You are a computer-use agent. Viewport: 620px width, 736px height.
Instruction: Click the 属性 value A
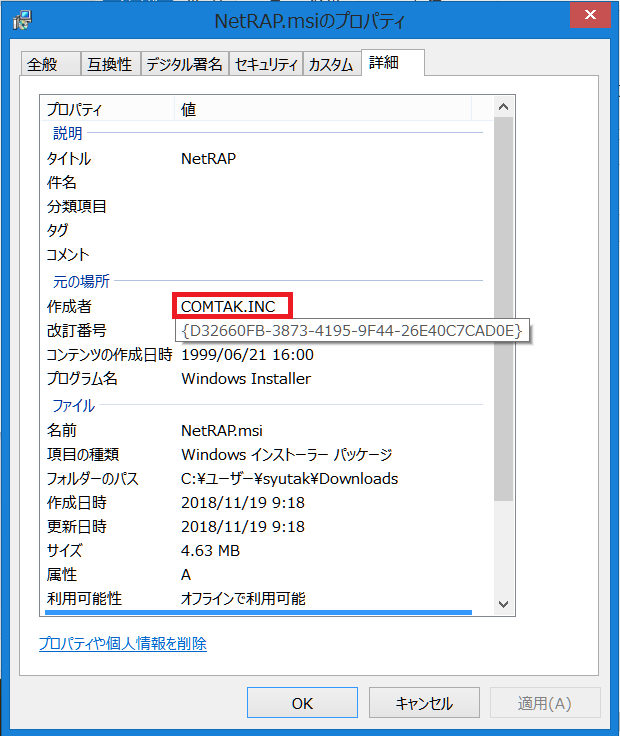(186, 575)
